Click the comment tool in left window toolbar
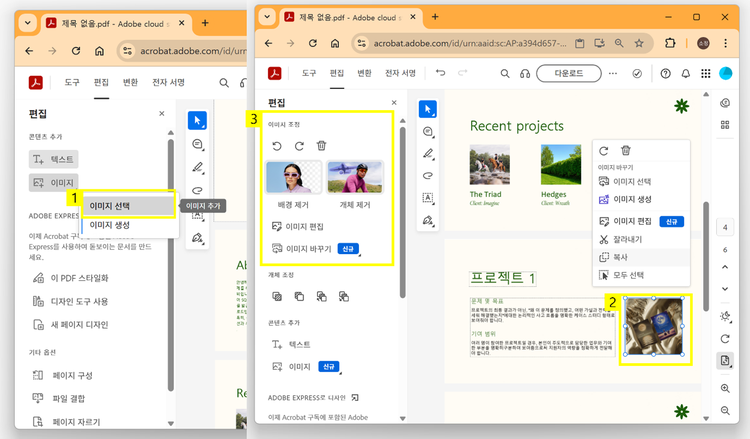This screenshot has width=750, height=439. coord(197,144)
